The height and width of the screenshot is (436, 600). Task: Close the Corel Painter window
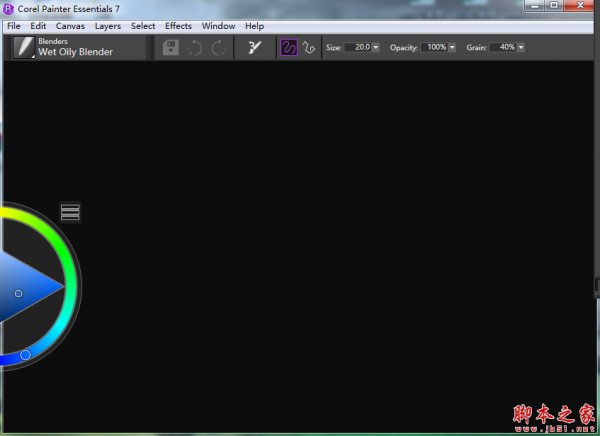[x=580, y=6]
